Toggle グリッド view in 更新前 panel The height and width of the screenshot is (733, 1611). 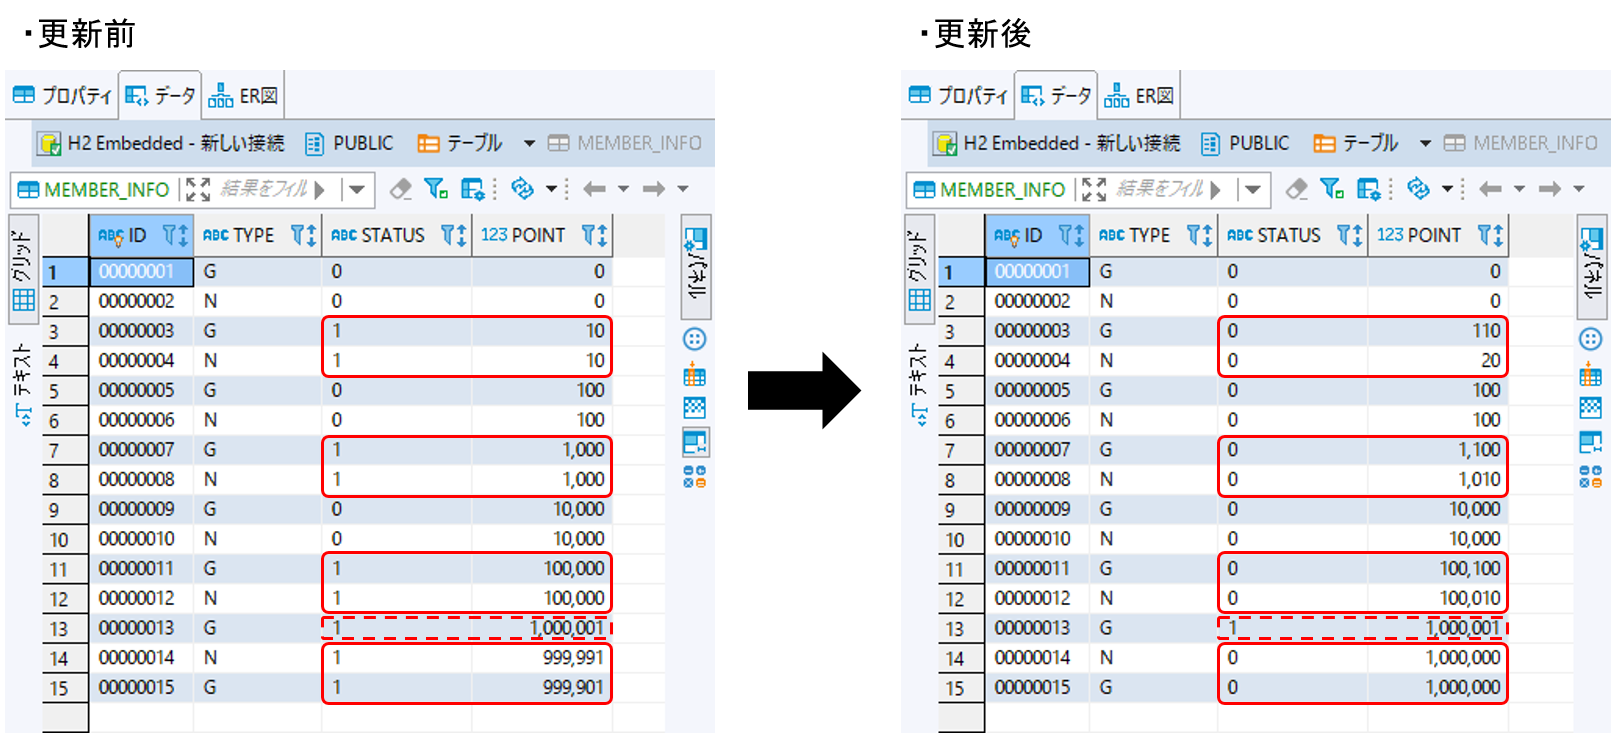click(24, 270)
